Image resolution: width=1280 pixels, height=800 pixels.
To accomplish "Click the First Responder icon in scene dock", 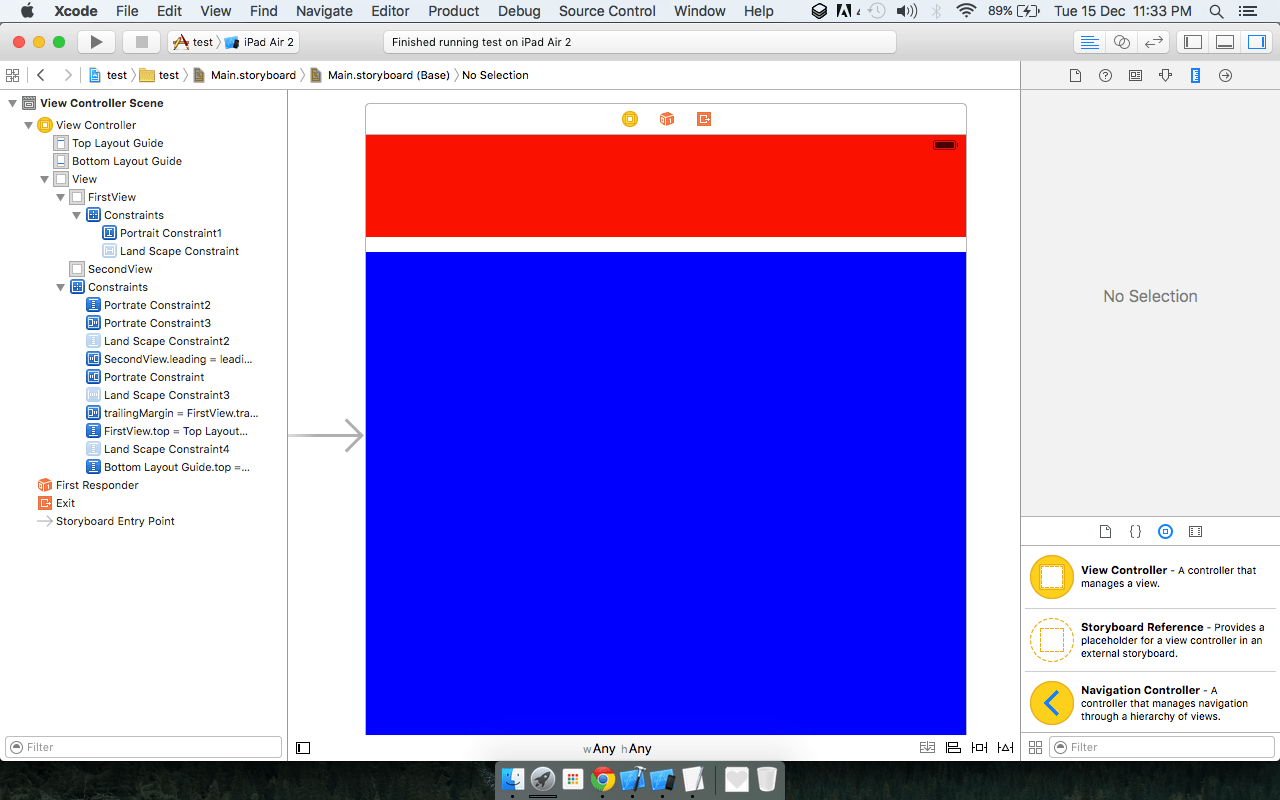I will point(667,119).
